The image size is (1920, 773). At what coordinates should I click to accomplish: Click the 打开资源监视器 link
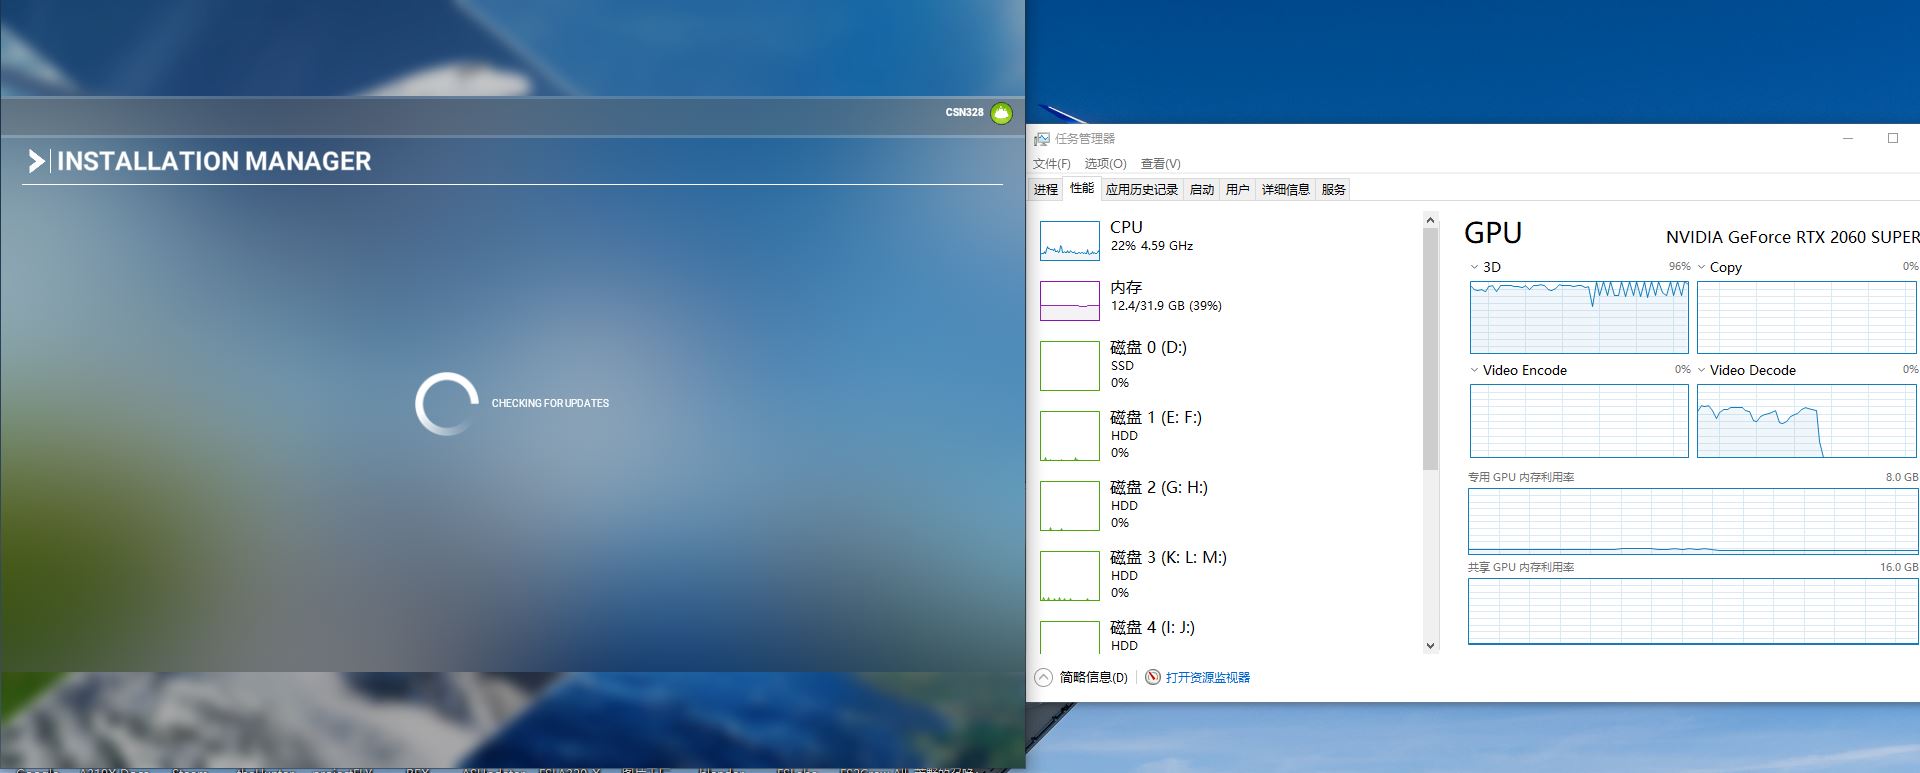[1207, 677]
